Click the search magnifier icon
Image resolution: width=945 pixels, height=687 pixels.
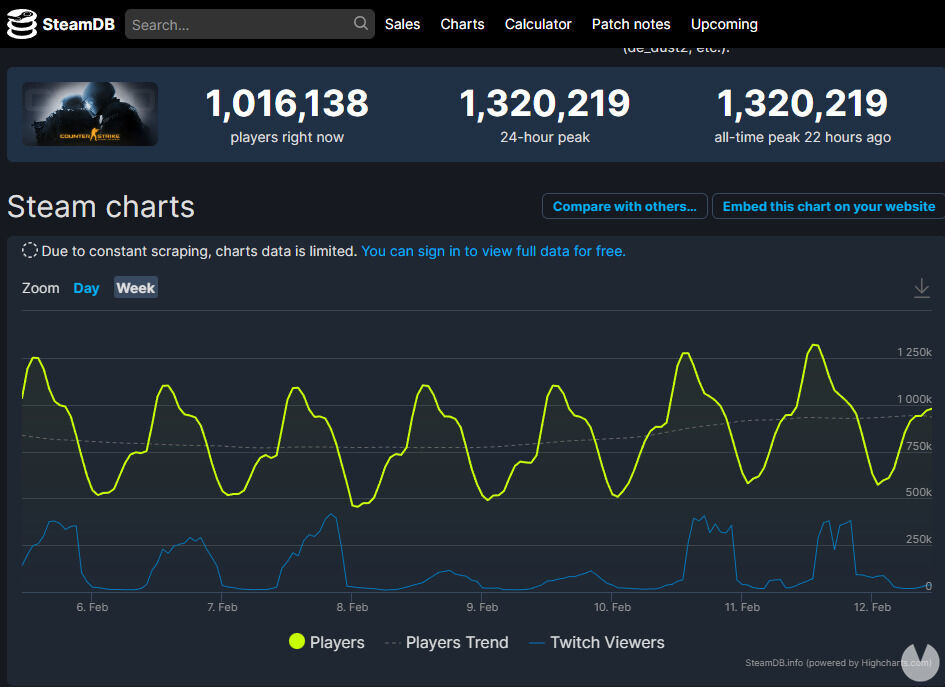point(360,24)
